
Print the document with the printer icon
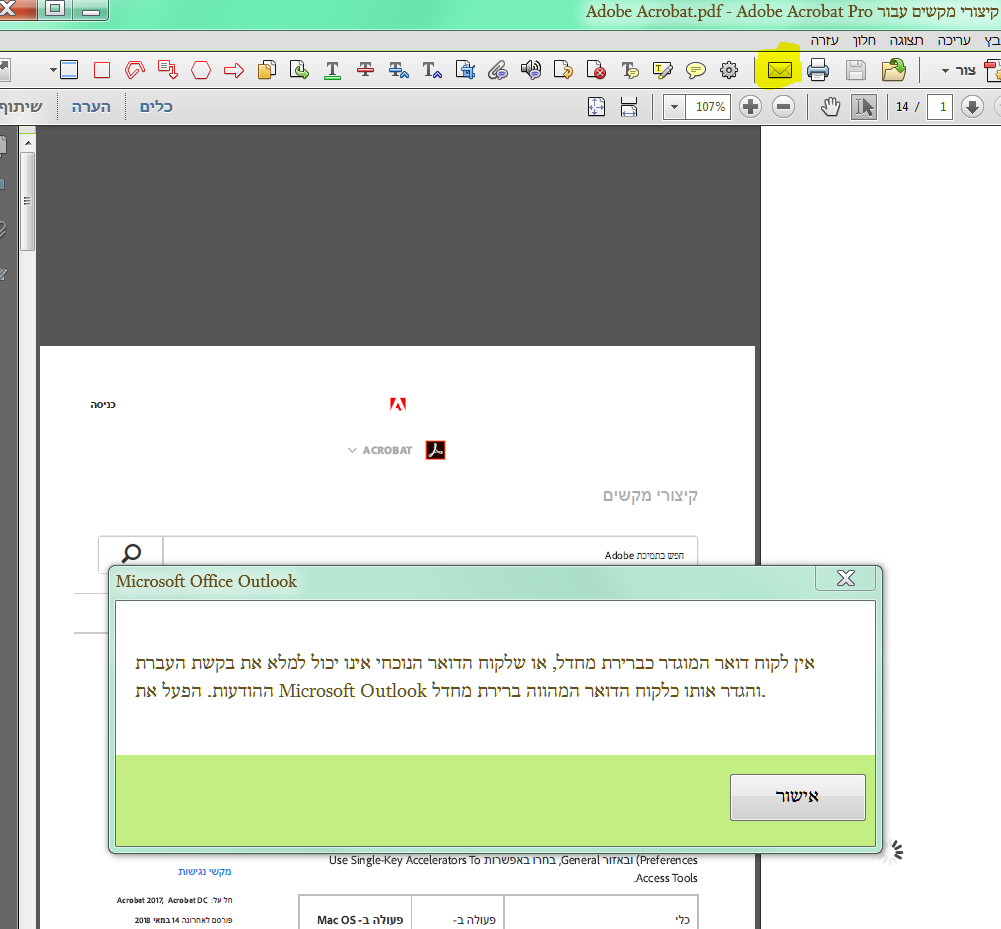click(x=818, y=70)
